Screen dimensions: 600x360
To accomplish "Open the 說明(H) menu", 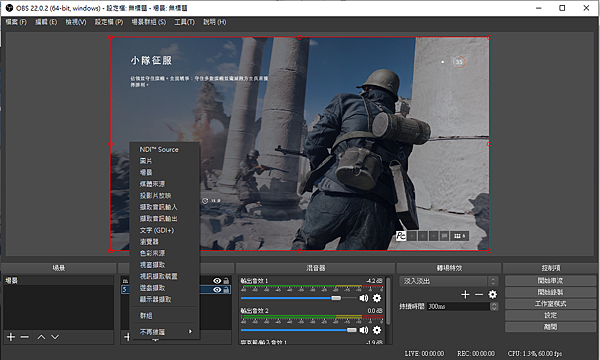I will (215, 22).
